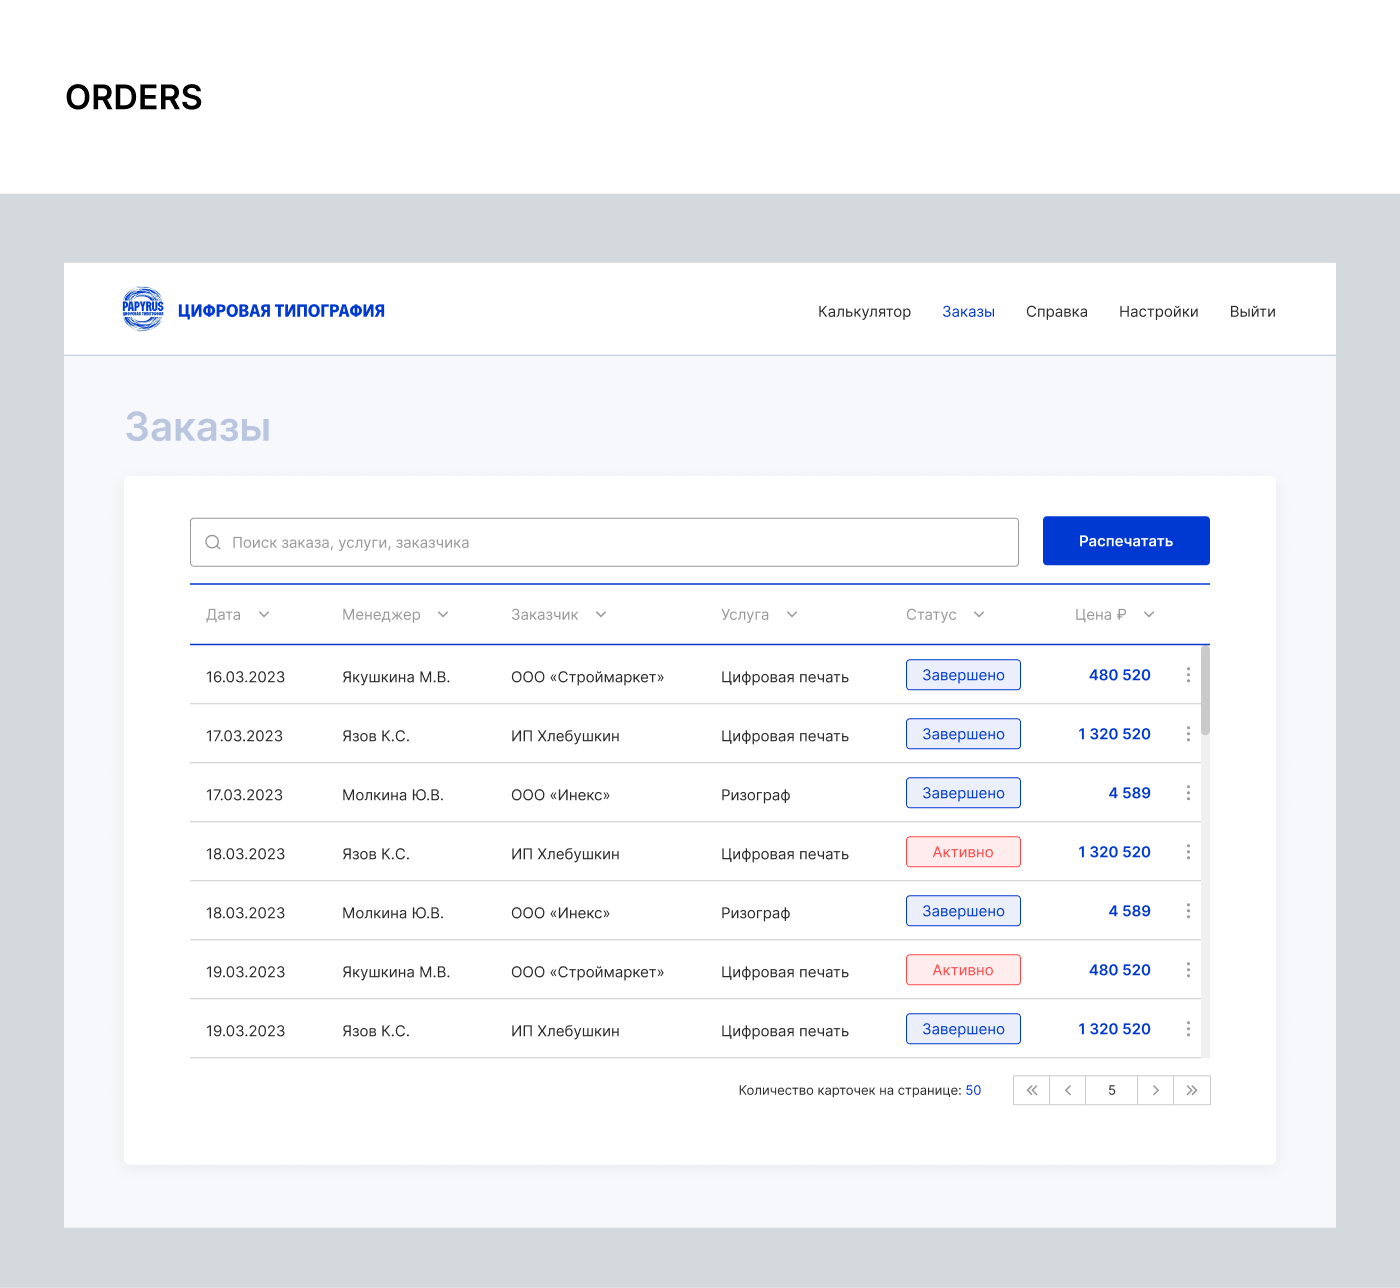
Task: Go to the previous page arrow
Action: 1068,1090
